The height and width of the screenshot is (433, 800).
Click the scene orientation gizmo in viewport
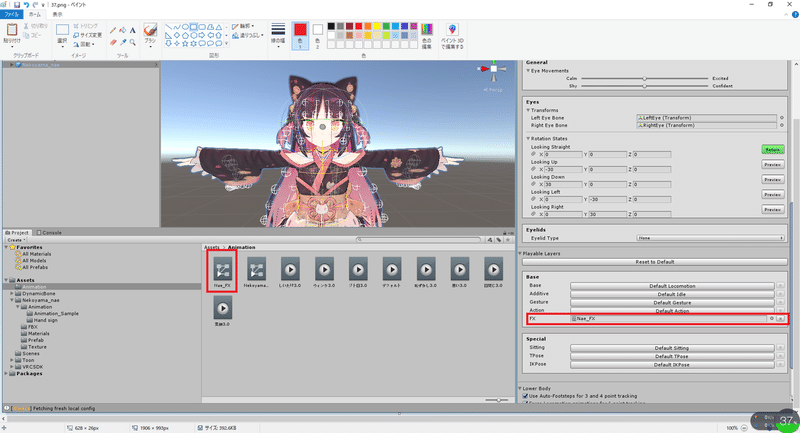pos(493,70)
